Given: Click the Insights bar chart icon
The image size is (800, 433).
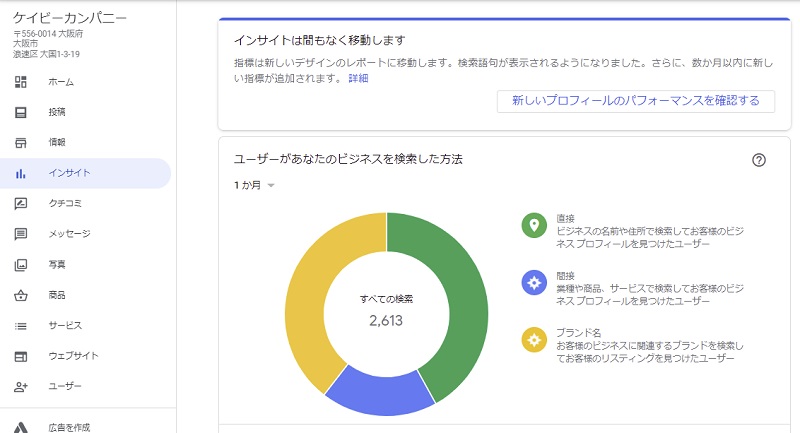Looking at the screenshot, I should [20, 173].
